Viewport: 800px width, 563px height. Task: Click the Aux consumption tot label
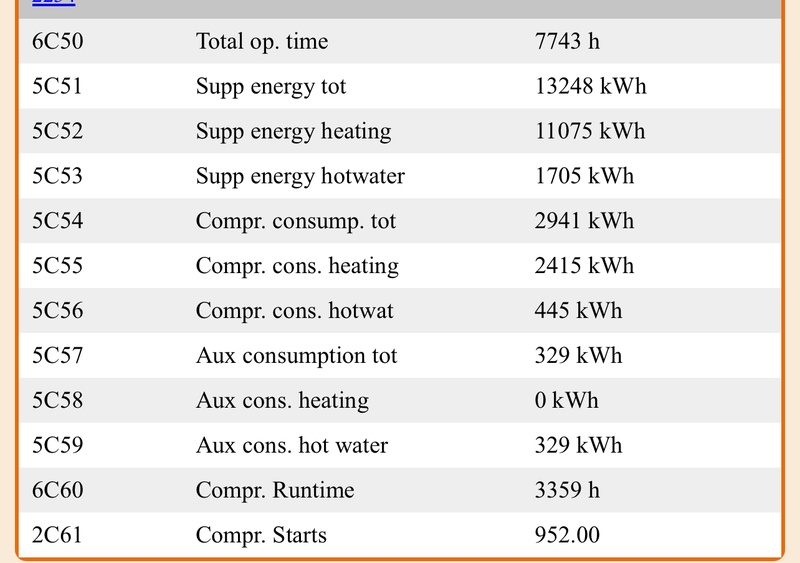pos(297,356)
